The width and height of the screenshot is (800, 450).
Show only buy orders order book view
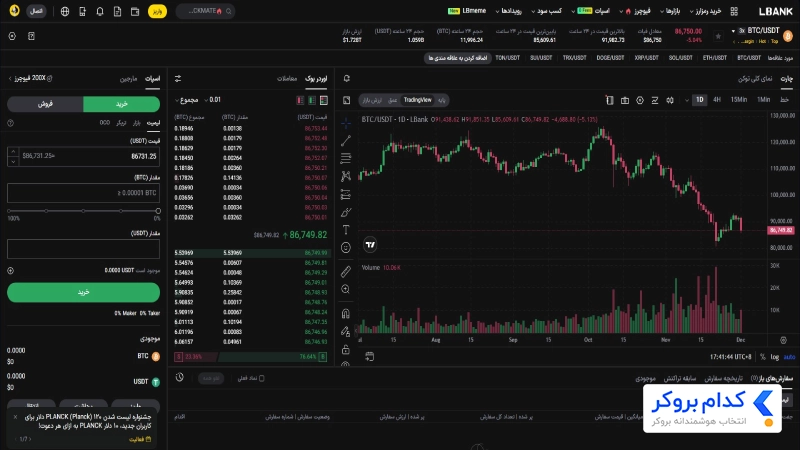pyautogui.click(x=312, y=100)
